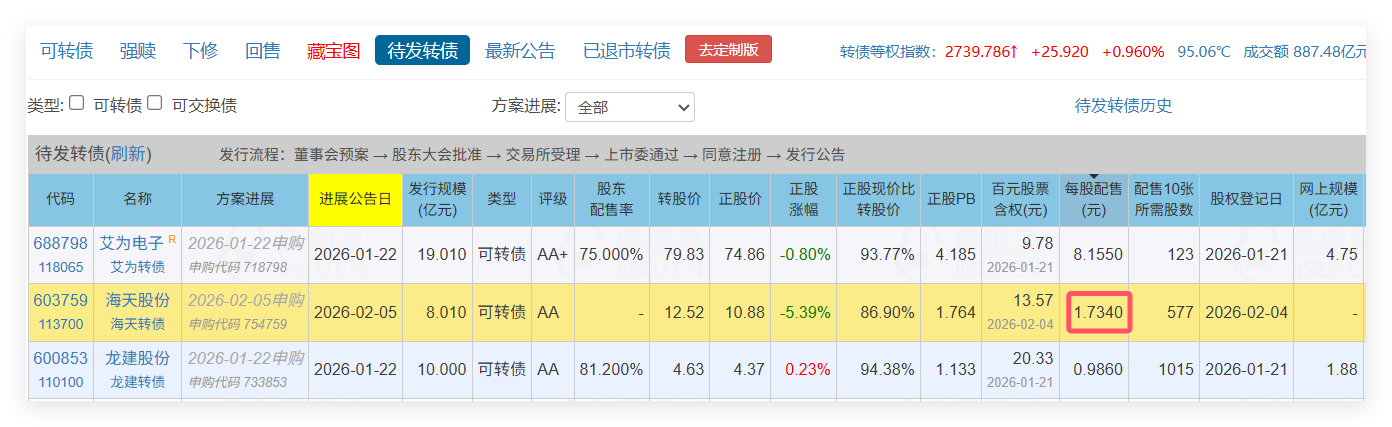The image size is (1392, 427).
Task: Select the 最新公告 tab
Action: click(x=520, y=51)
